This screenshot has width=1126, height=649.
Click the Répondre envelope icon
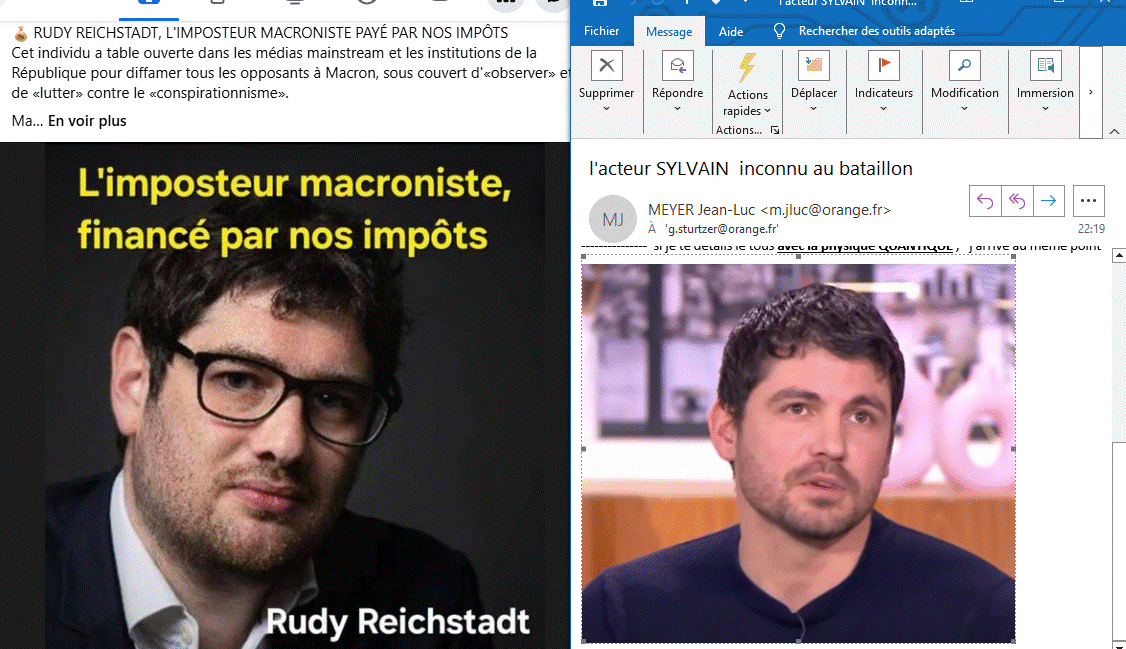click(677, 66)
